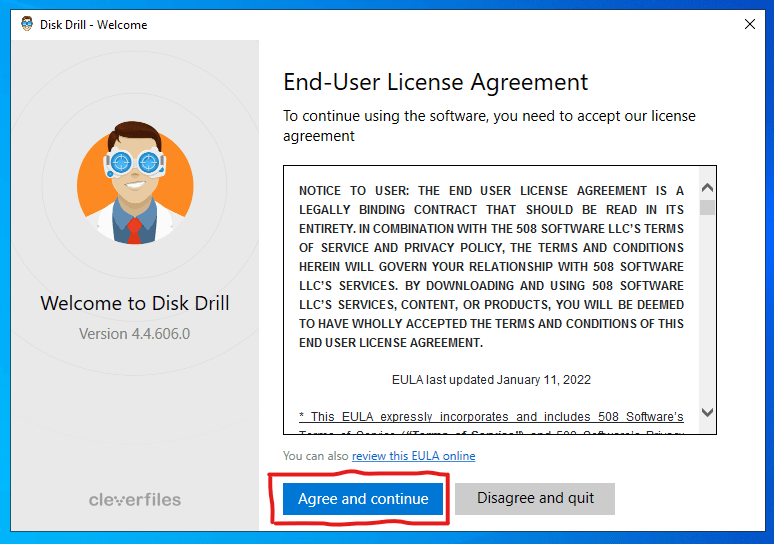Image resolution: width=774 pixels, height=544 pixels.
Task: Click the EULA scrollbar down arrow
Action: (x=707, y=412)
